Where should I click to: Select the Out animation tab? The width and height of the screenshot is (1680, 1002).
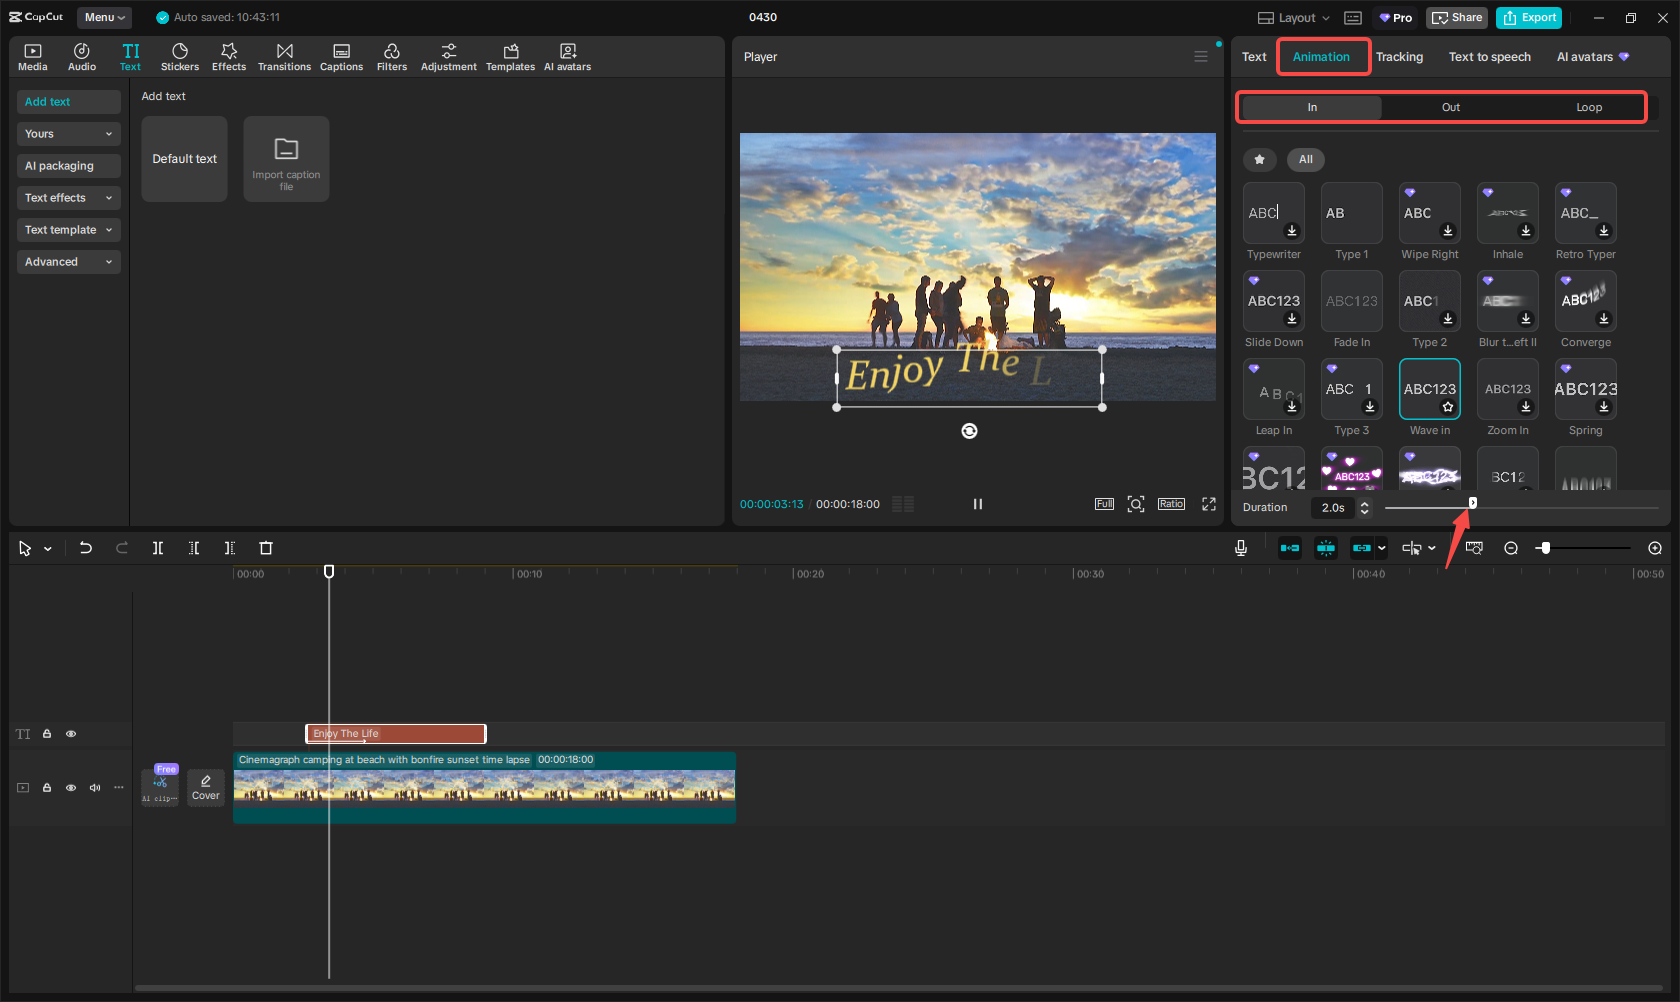click(1450, 108)
